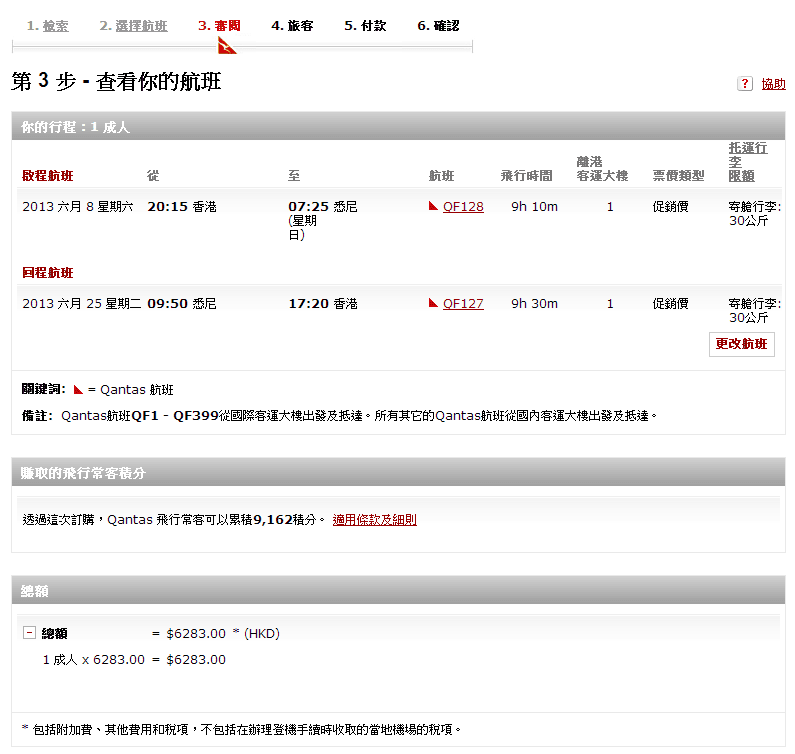Click the Qantas tail icon beside QF128

(x=433, y=207)
